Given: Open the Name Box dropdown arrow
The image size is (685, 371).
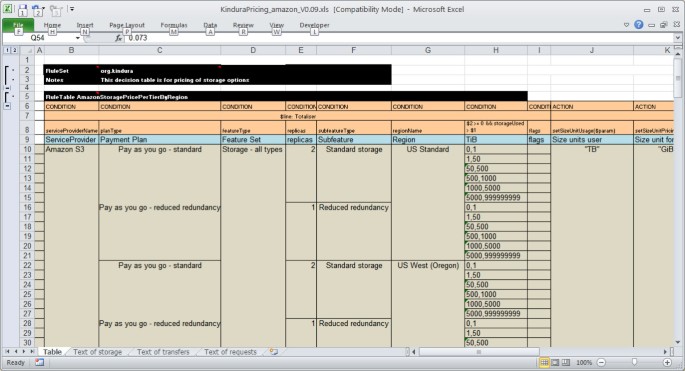Looking at the screenshot, I should pos(78,38).
